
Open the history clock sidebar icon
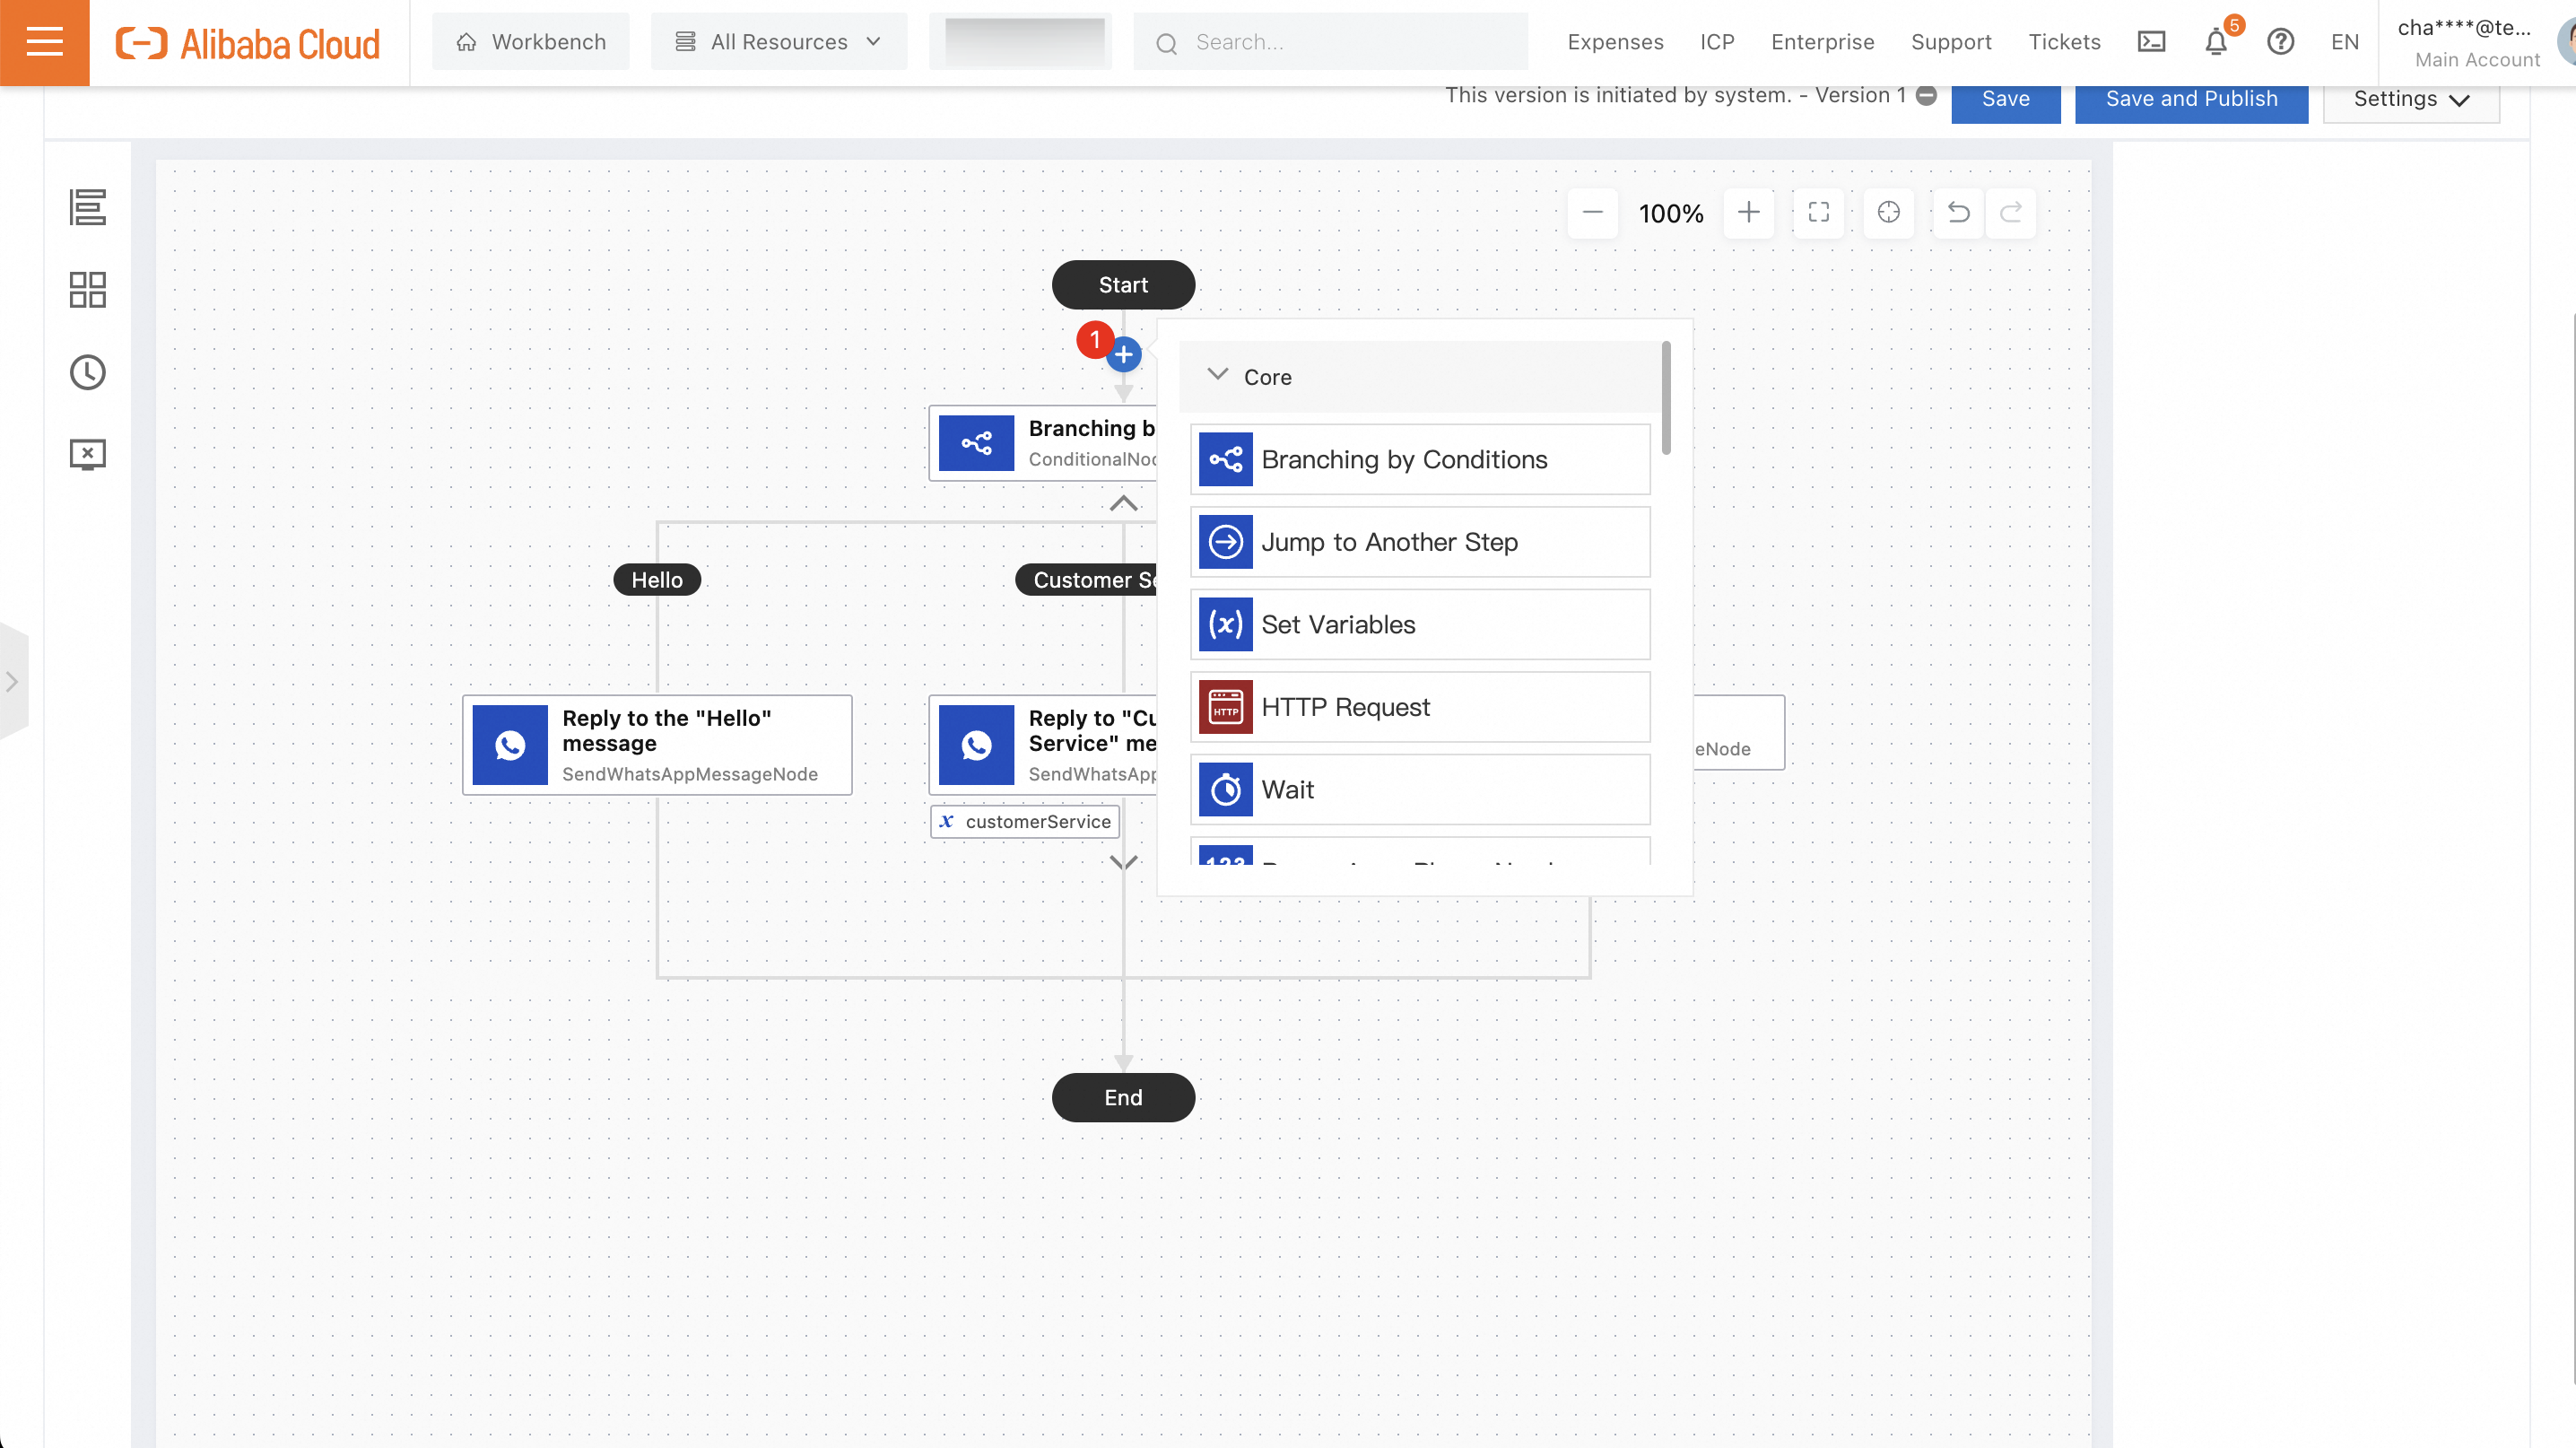pos(87,372)
